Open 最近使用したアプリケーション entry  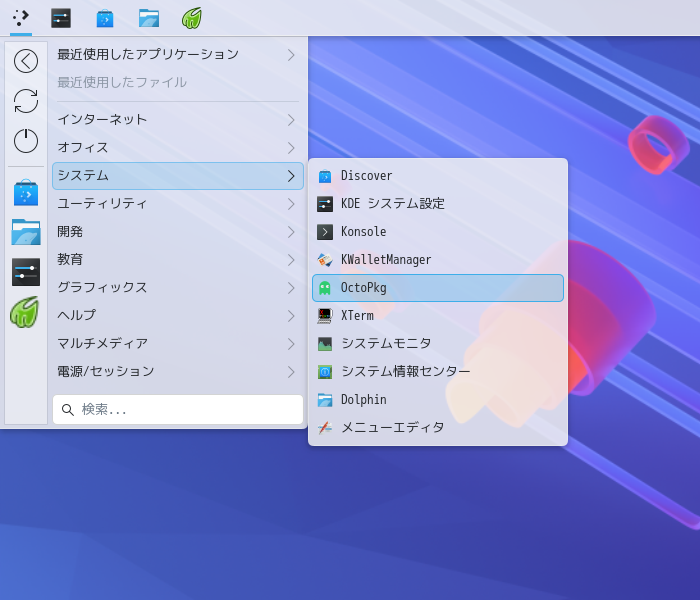coord(178,55)
